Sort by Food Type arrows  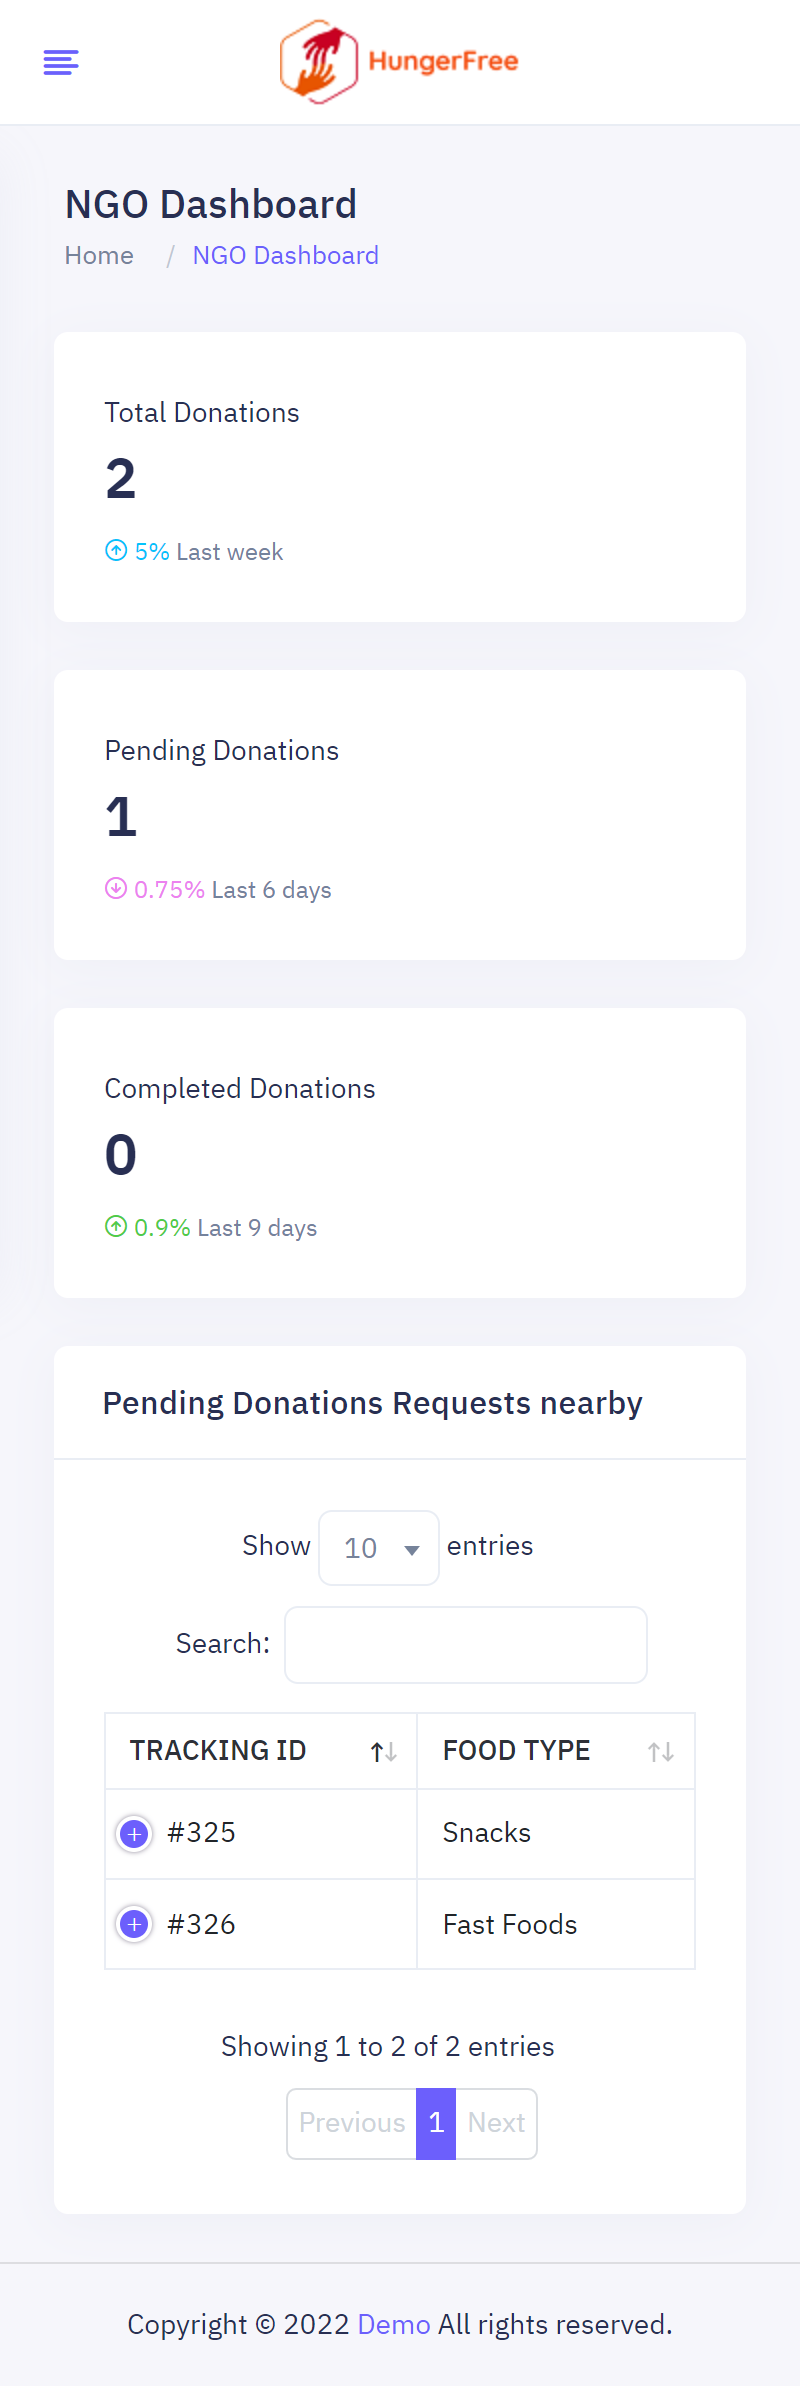click(660, 1752)
